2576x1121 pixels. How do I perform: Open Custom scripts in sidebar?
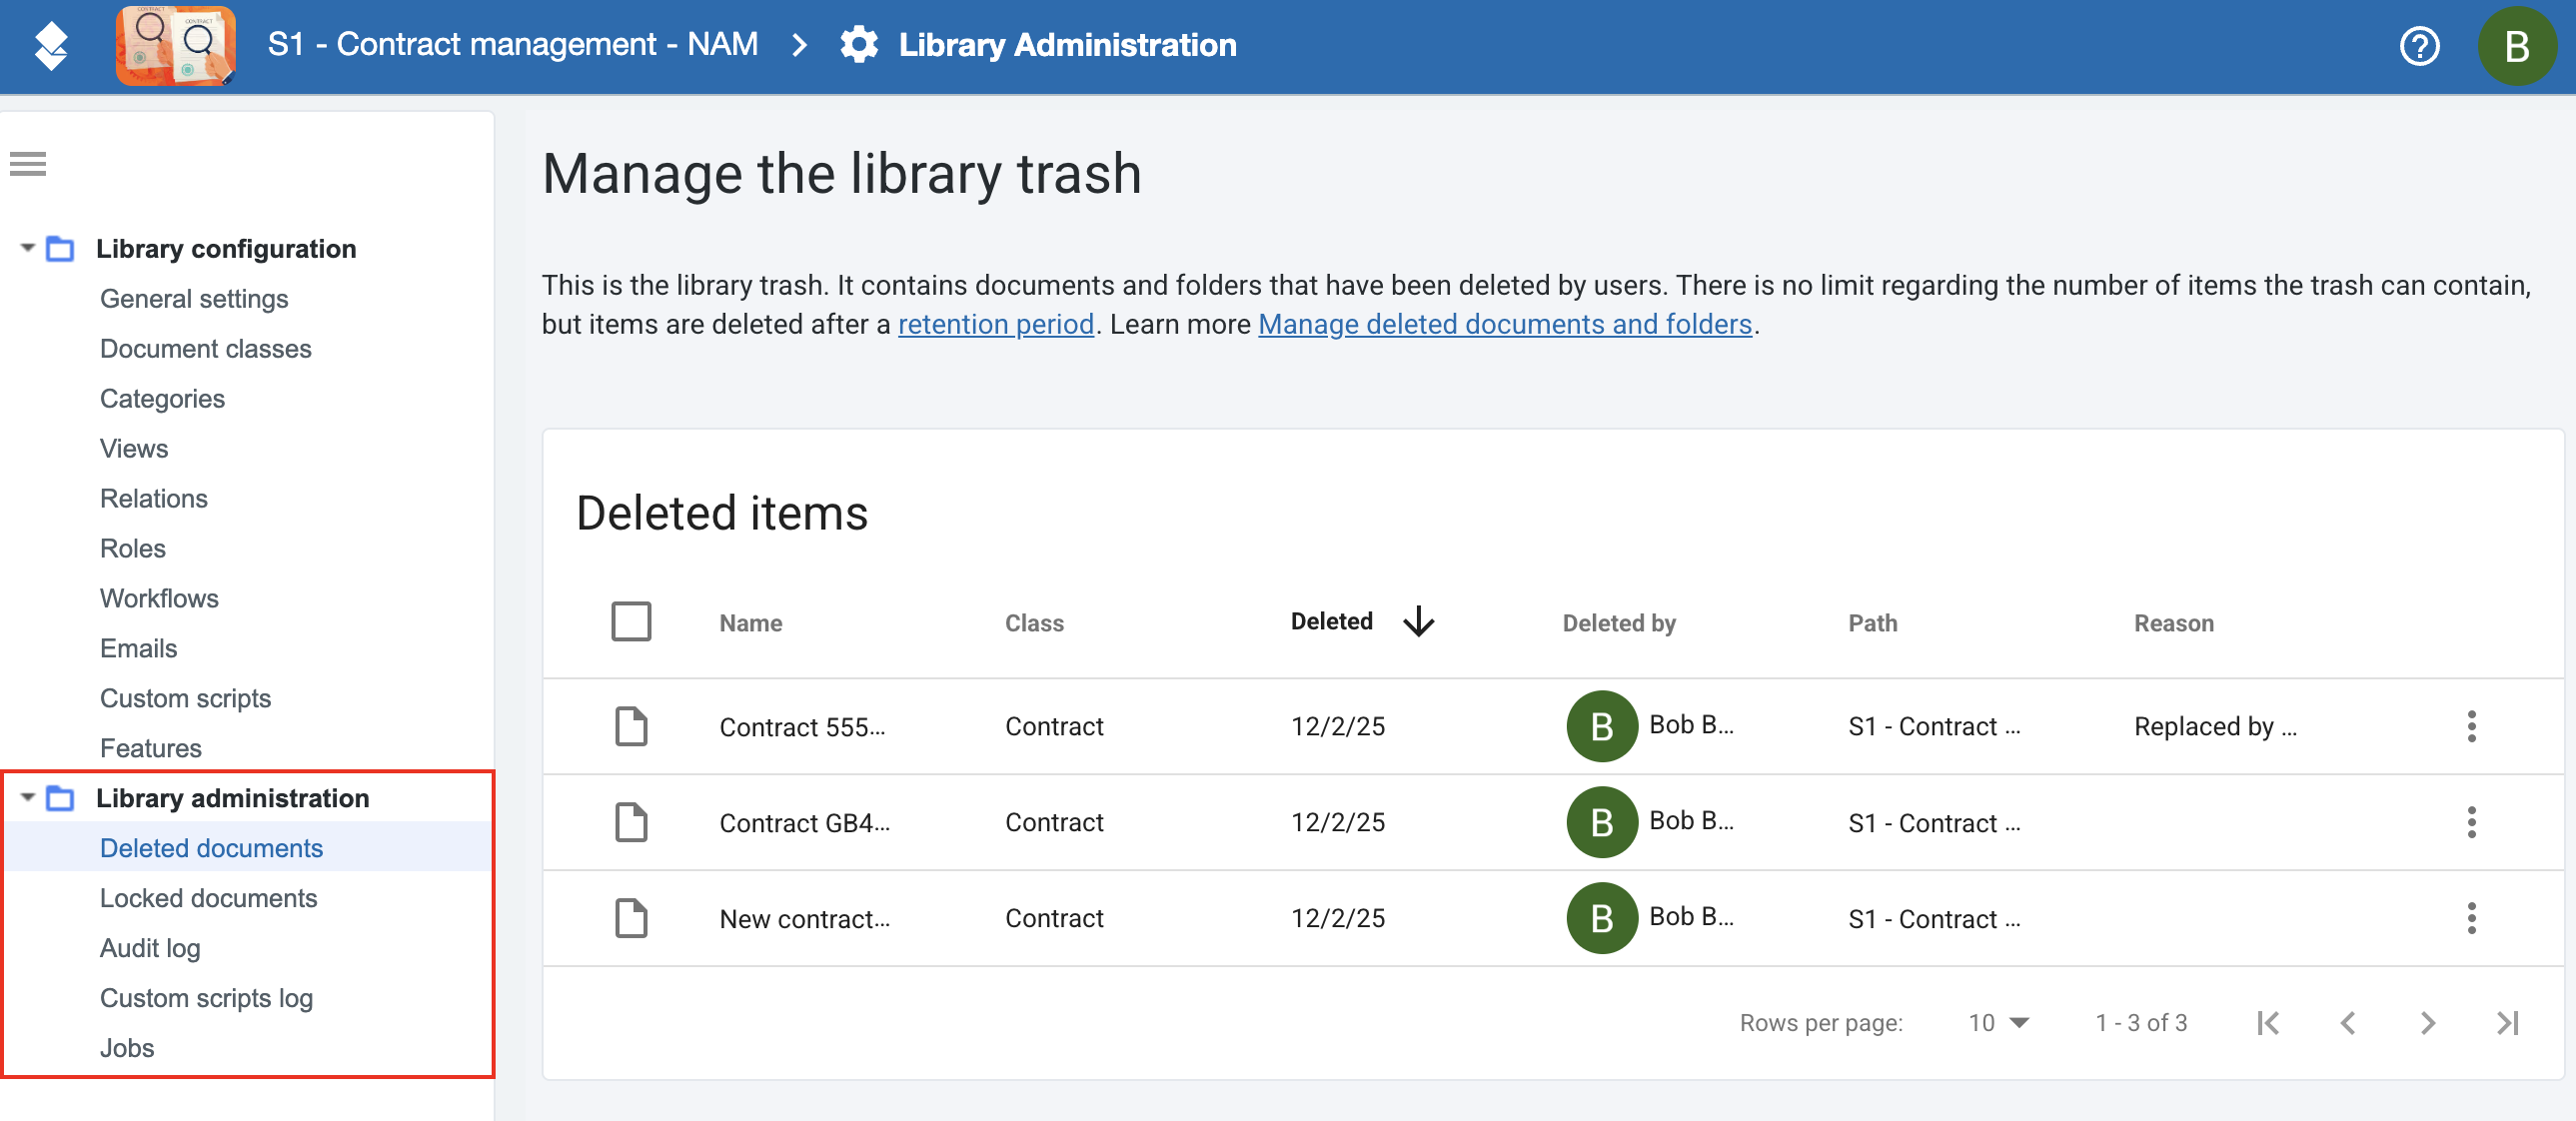pos(186,699)
